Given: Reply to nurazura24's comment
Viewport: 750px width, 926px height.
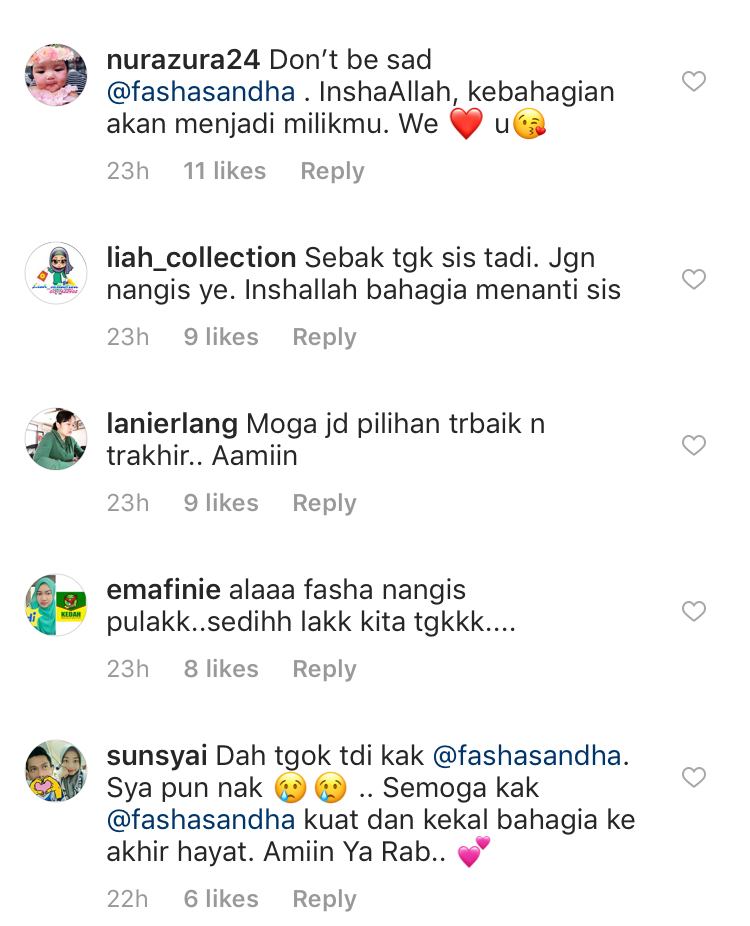Looking at the screenshot, I should coord(332,171).
